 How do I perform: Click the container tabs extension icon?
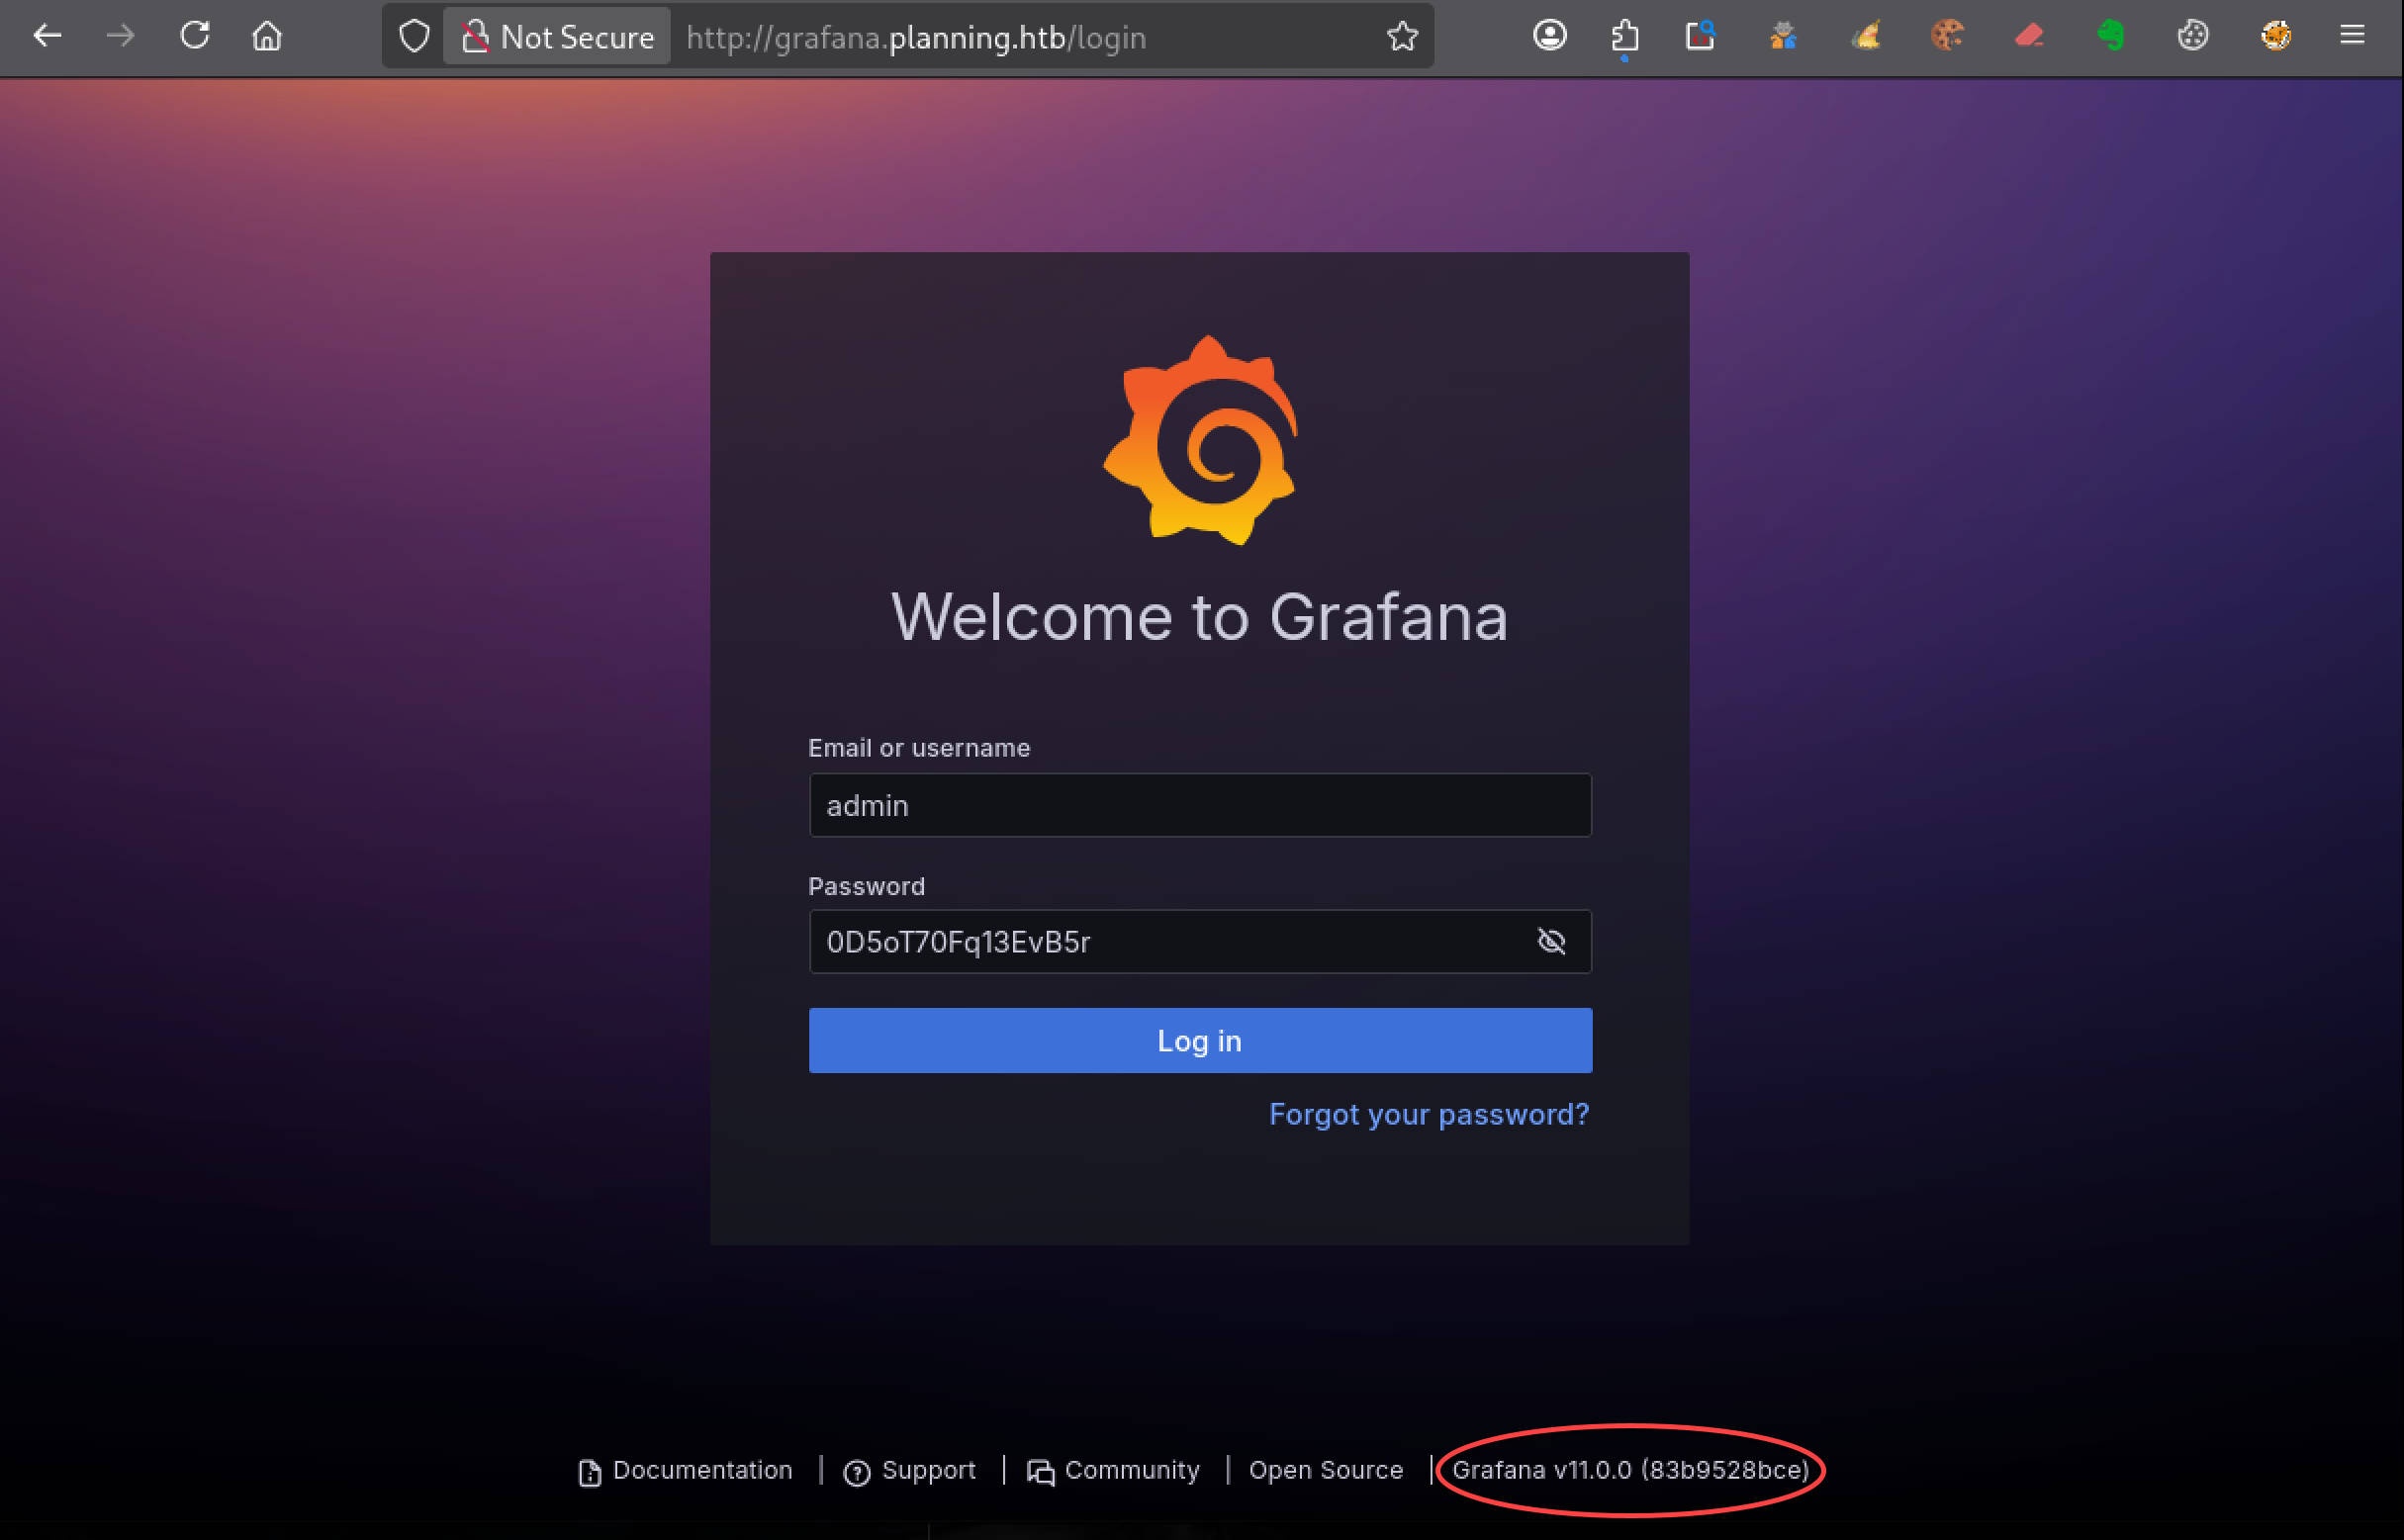click(x=1700, y=36)
